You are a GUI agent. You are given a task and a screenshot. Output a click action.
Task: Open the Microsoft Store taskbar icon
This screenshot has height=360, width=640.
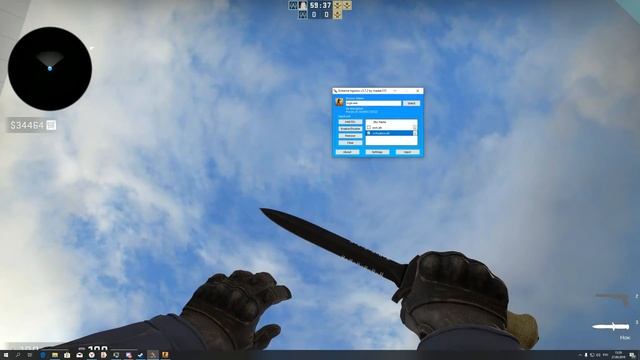pyautogui.click(x=67, y=355)
